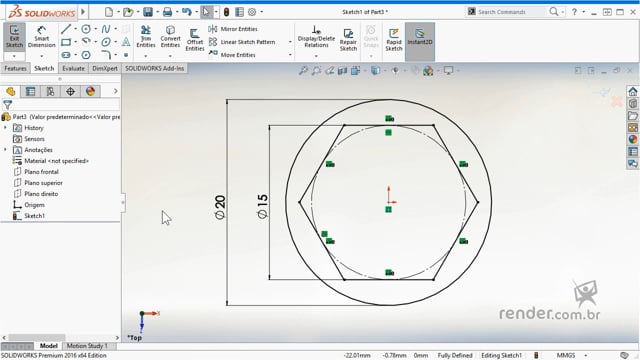The image size is (640, 360).
Task: Open the Convert Entities dropdown arrow
Action: (x=170, y=56)
